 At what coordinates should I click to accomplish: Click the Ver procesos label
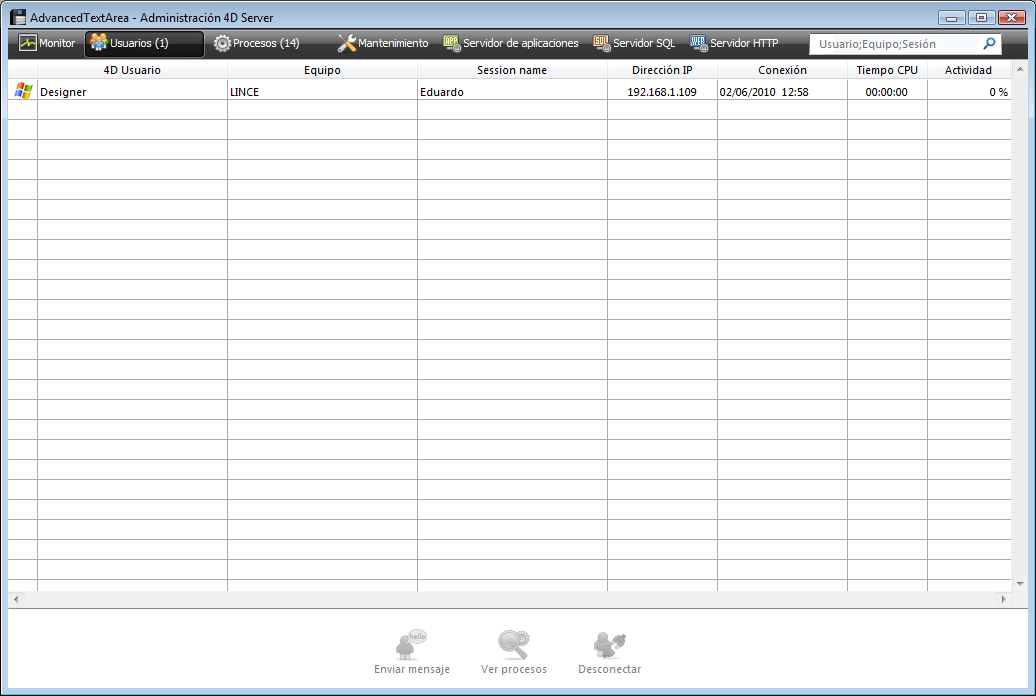tap(513, 669)
